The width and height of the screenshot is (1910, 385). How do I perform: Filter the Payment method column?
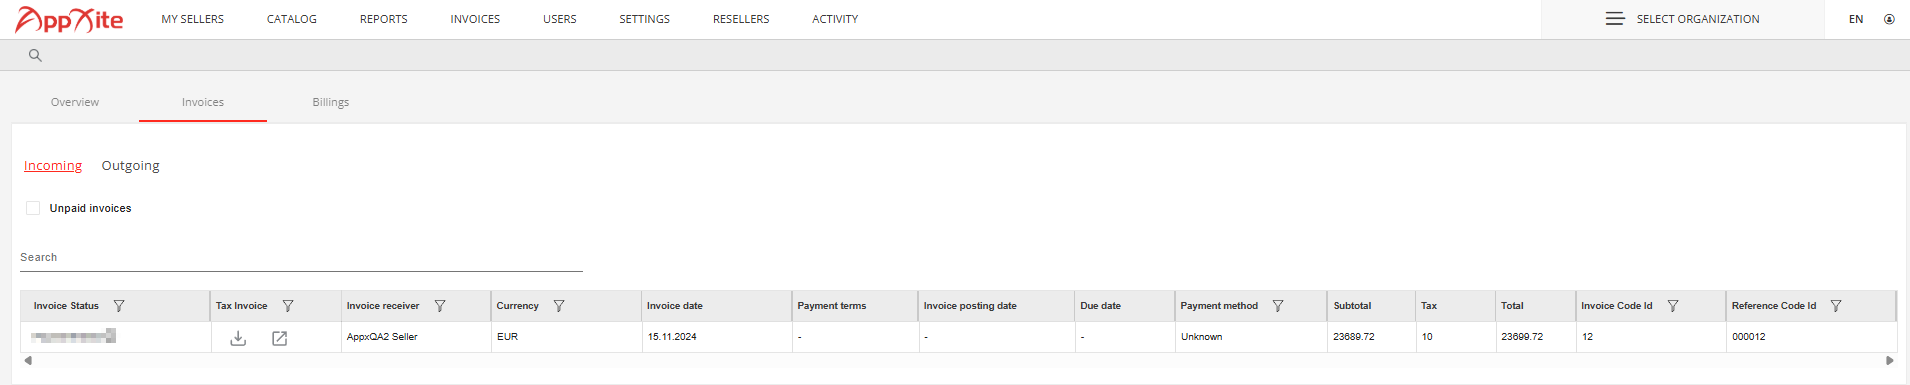point(1278,306)
